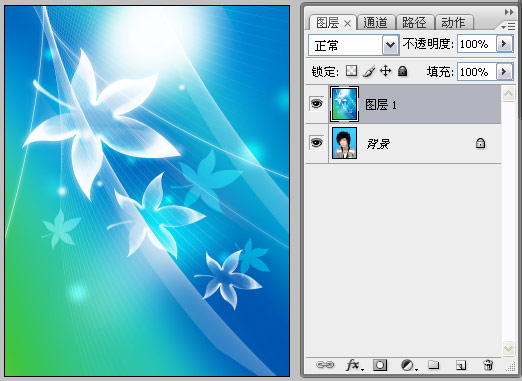The image size is (522, 381).
Task: Switch to the 通道 tab
Action: point(375,23)
